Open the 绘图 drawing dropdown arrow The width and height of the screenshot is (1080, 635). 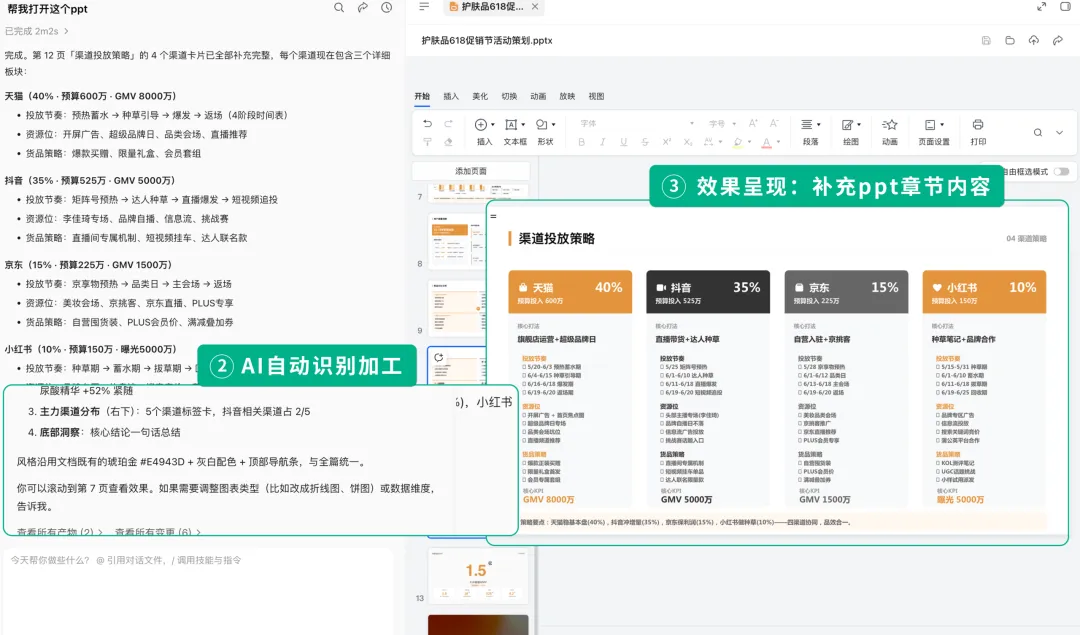coord(859,125)
